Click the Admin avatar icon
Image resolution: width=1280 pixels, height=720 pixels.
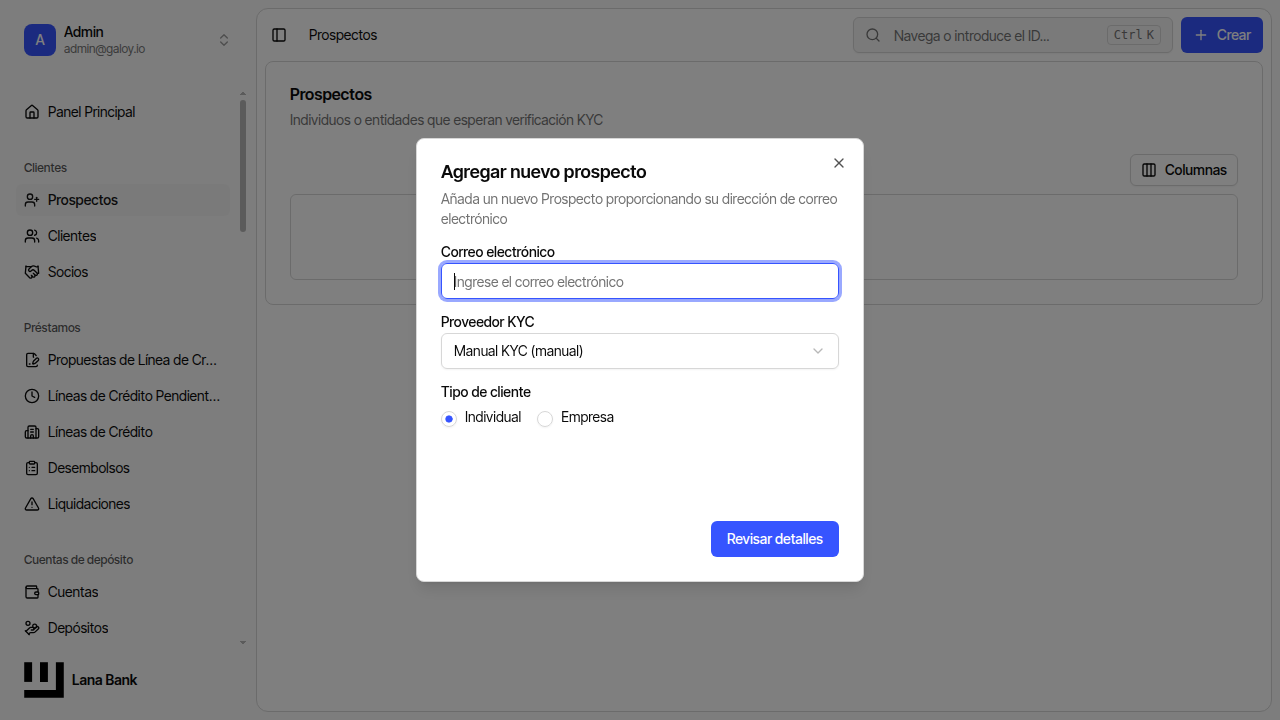click(40, 40)
